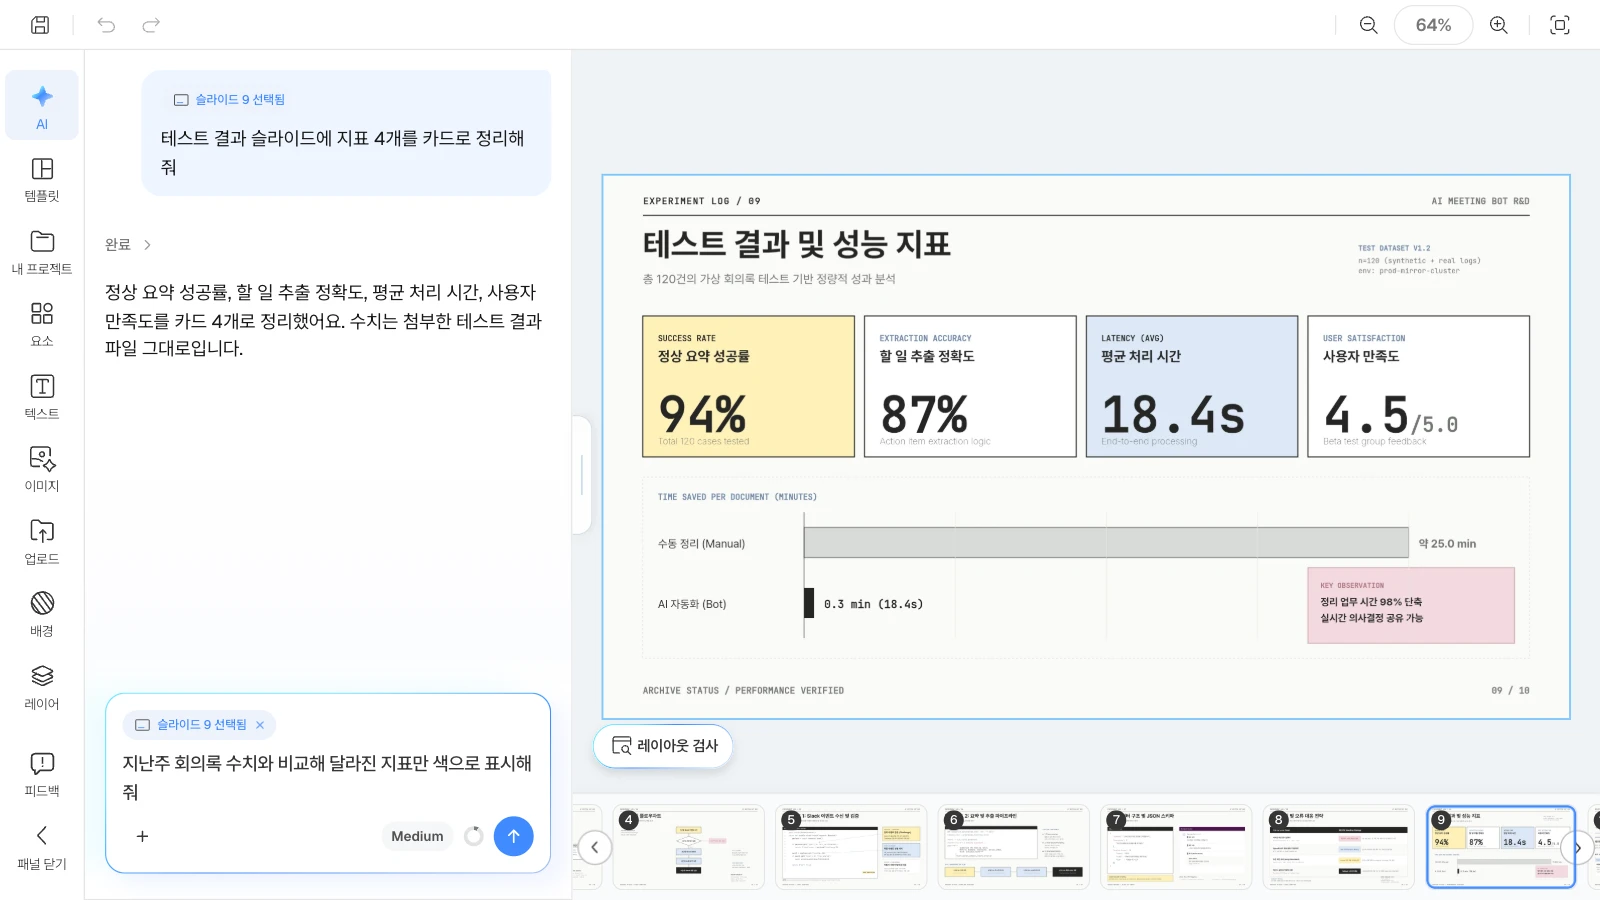Image resolution: width=1600 pixels, height=900 pixels.
Task: Open the 이미지 image panel
Action: point(42,469)
